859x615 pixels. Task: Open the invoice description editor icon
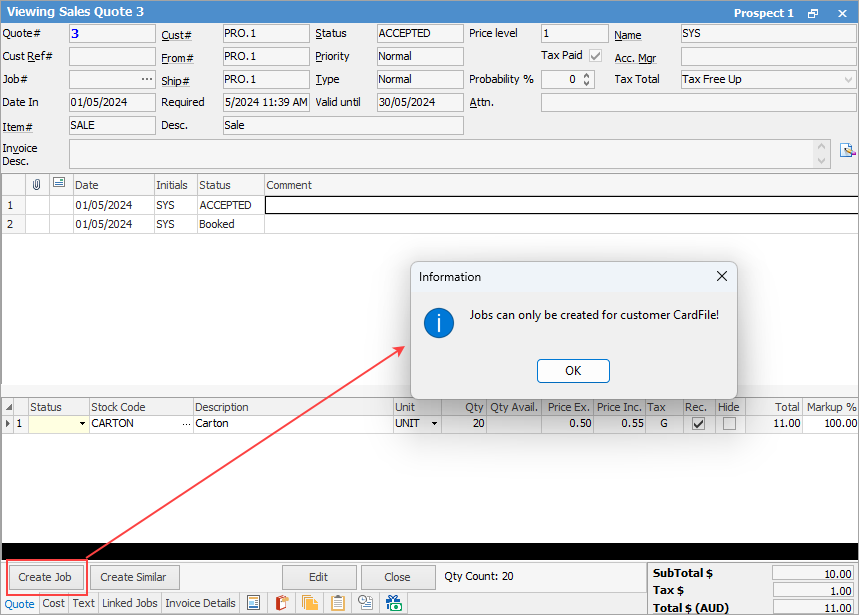[847, 151]
